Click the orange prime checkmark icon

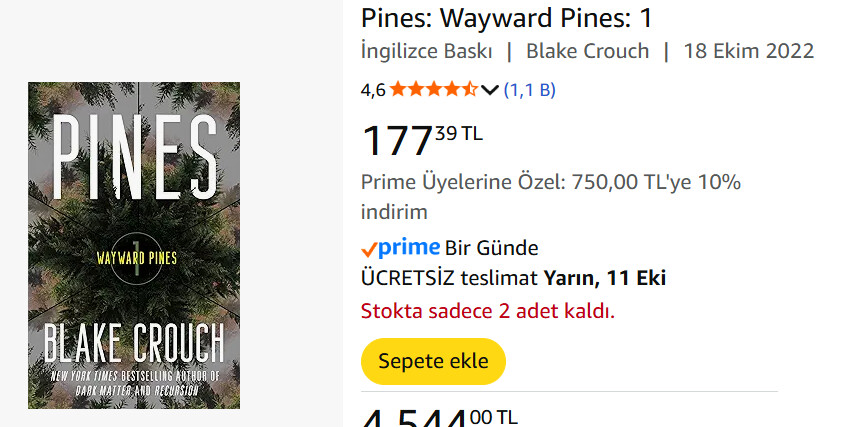point(369,250)
